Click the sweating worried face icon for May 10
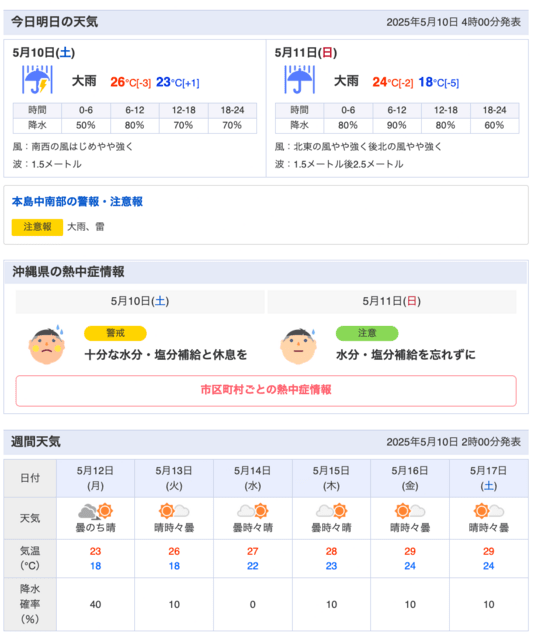 click(47, 345)
